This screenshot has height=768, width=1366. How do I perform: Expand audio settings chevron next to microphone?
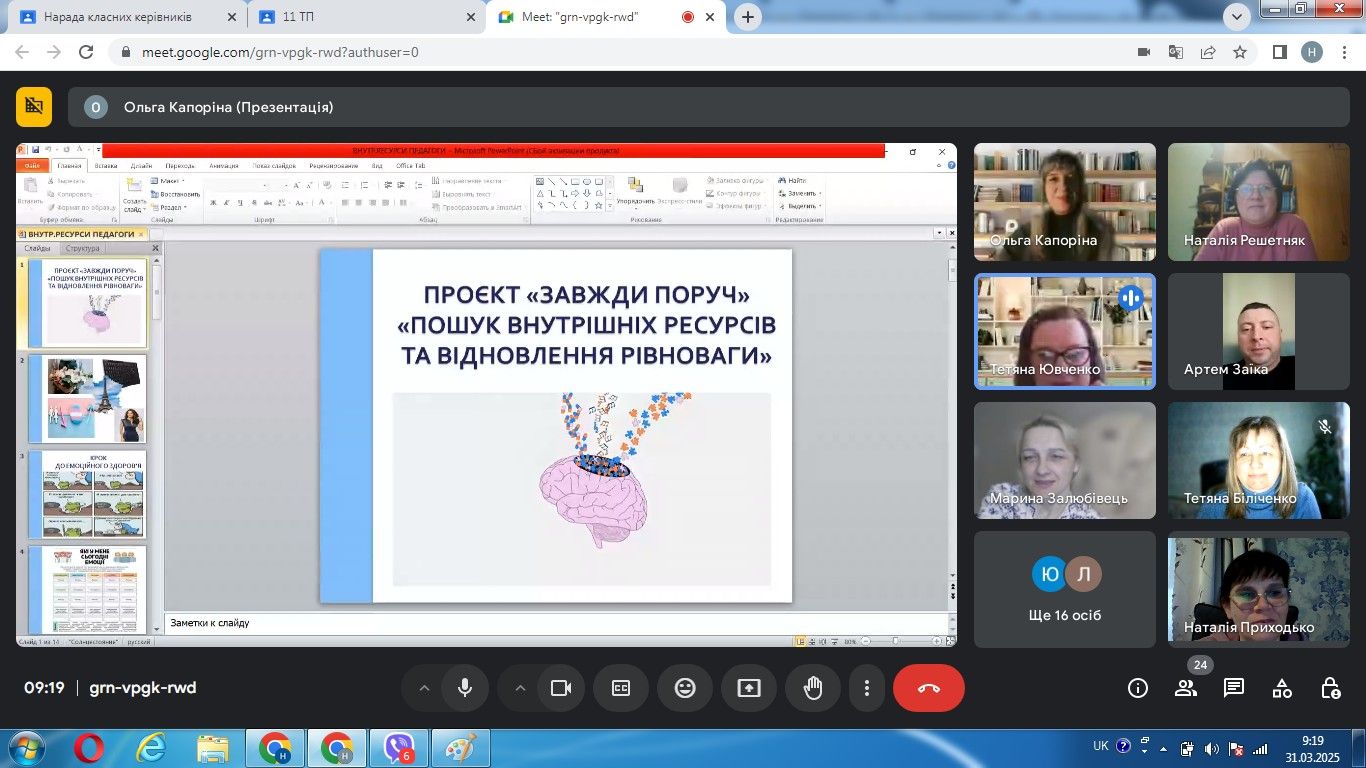[424, 688]
